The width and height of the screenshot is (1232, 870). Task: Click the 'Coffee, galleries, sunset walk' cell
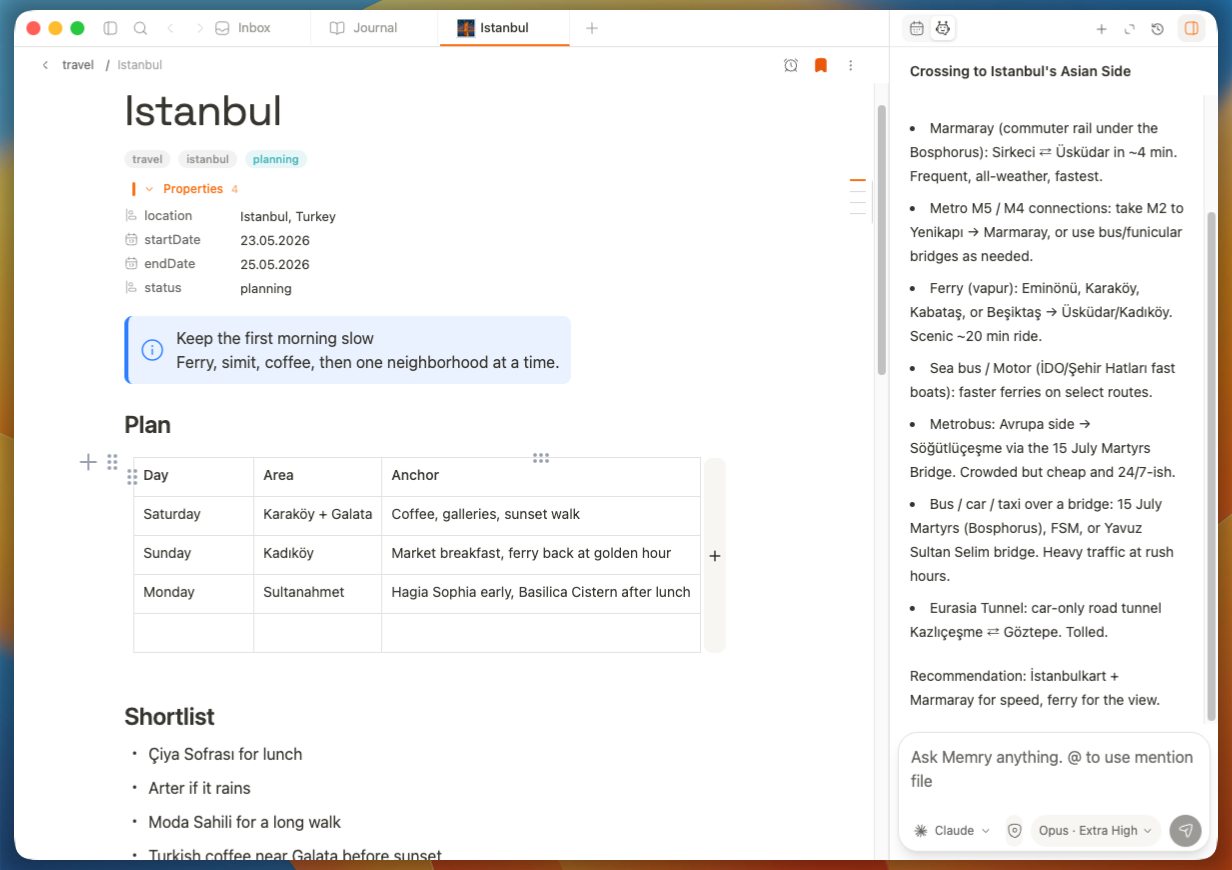[x=541, y=514]
